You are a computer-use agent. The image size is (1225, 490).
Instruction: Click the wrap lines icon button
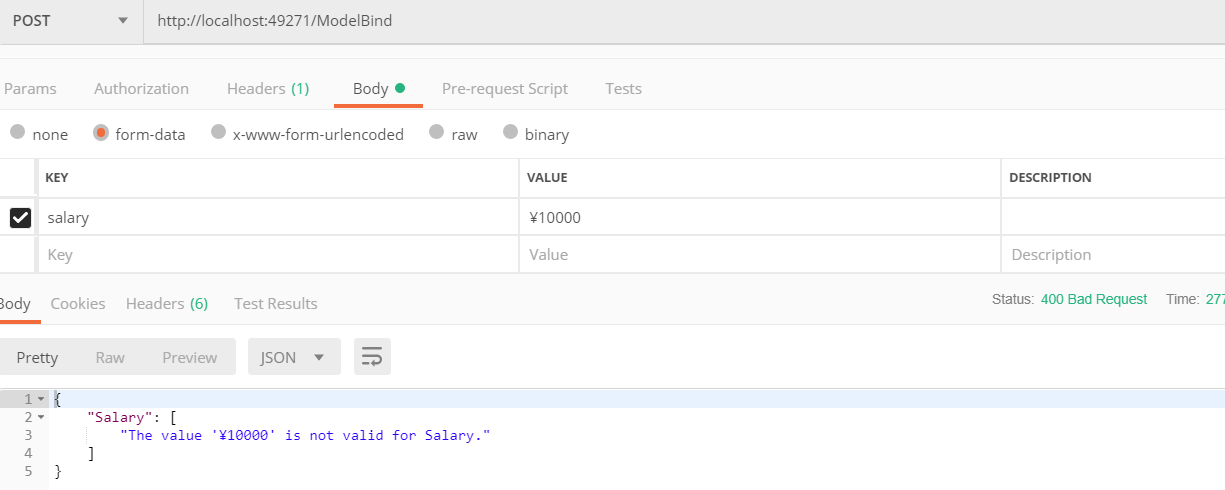tap(372, 357)
